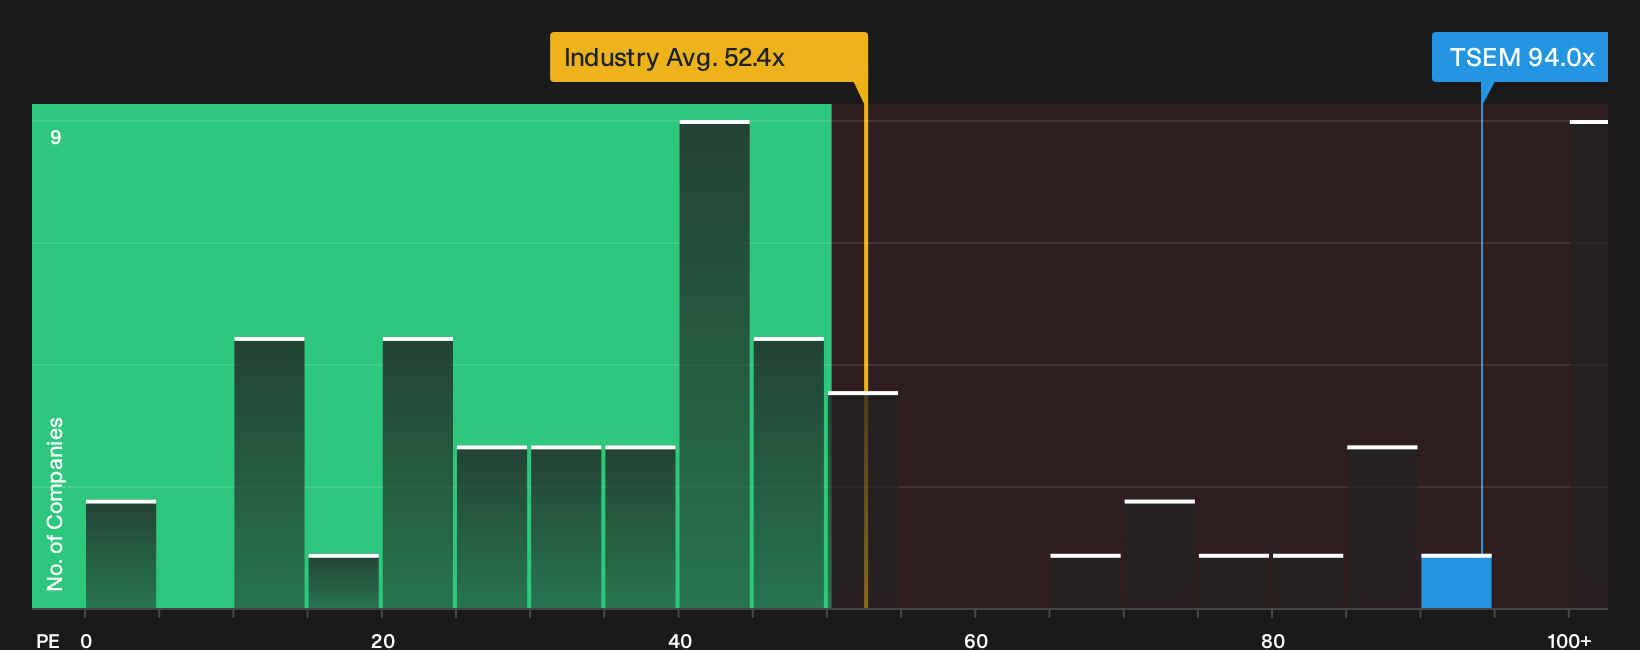
Task: Select the histogram bar at PE 75-80
Action: click(1233, 581)
